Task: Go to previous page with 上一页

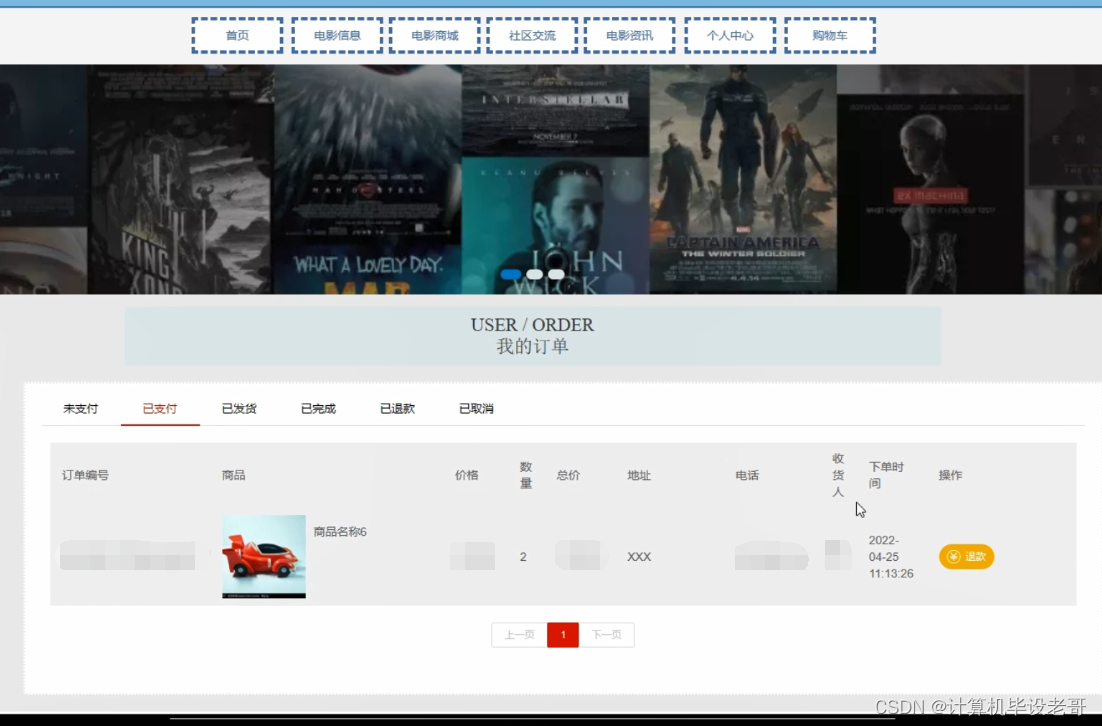Action: [519, 635]
